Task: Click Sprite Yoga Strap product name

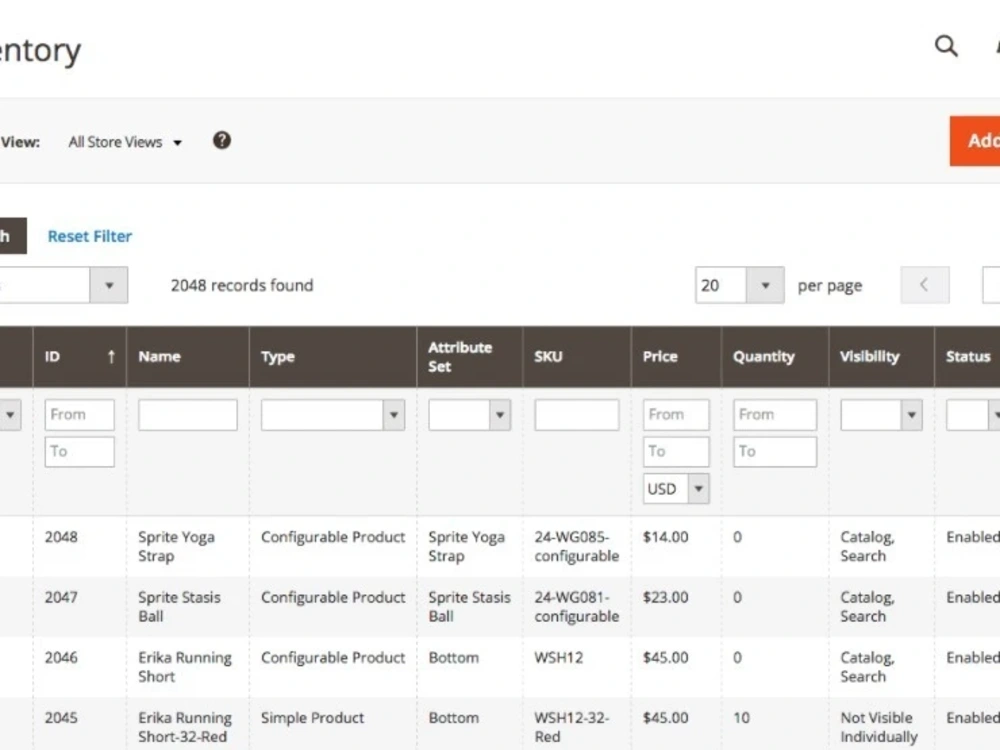Action: click(177, 547)
